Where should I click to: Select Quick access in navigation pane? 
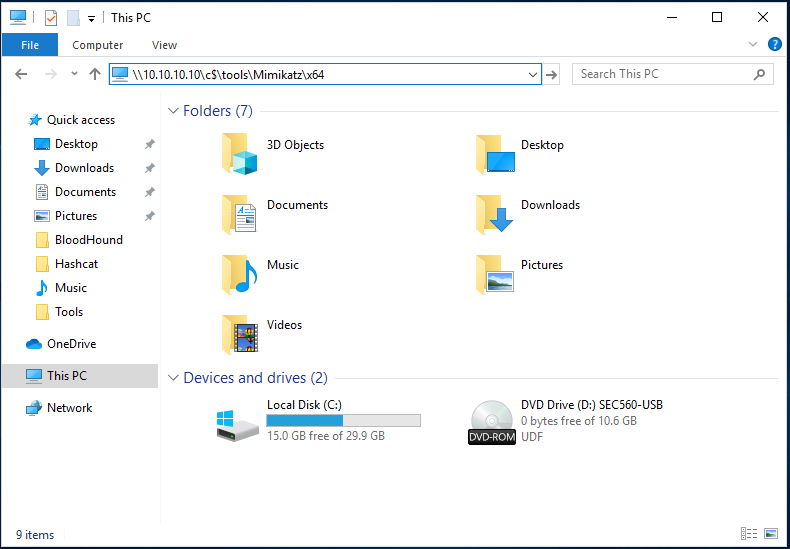81,120
